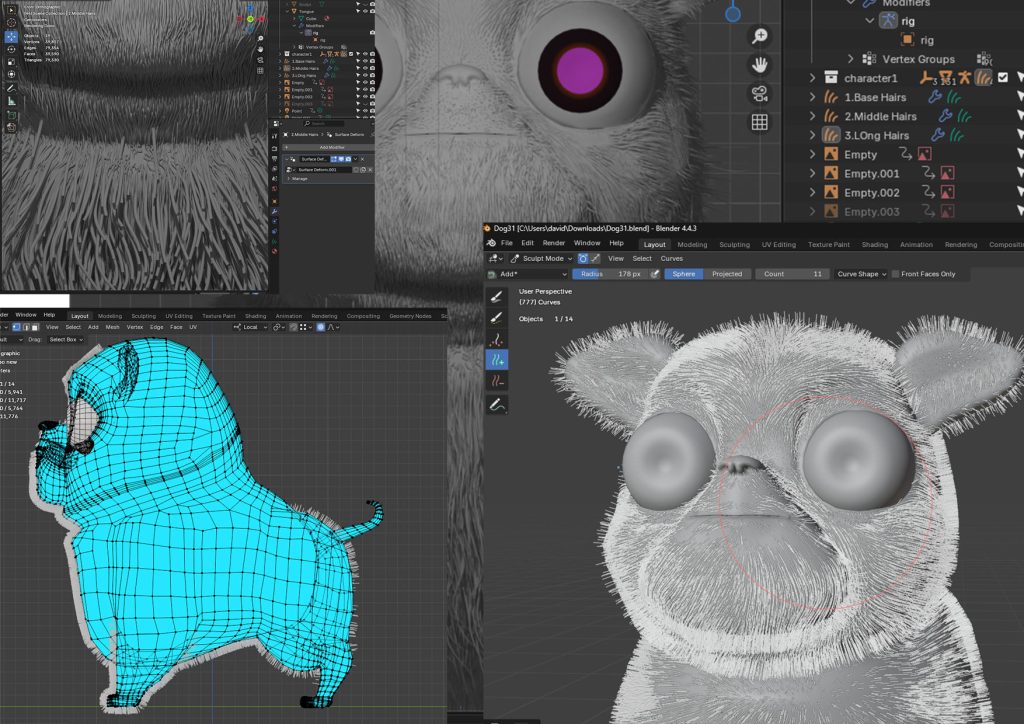
Task: Open the Vertex menu in mesh editor
Action: [135, 327]
